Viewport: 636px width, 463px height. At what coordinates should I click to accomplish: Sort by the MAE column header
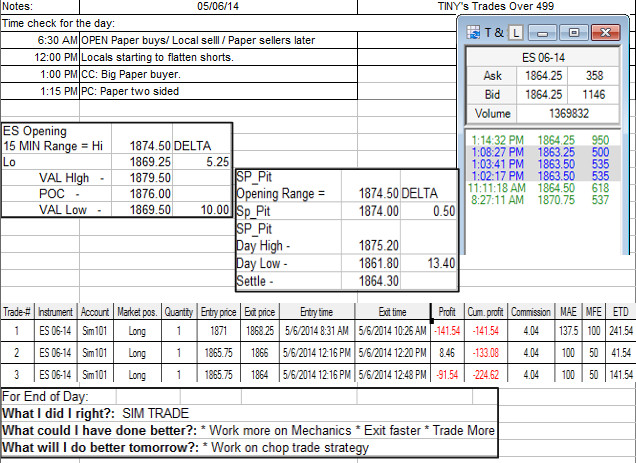(x=568, y=312)
